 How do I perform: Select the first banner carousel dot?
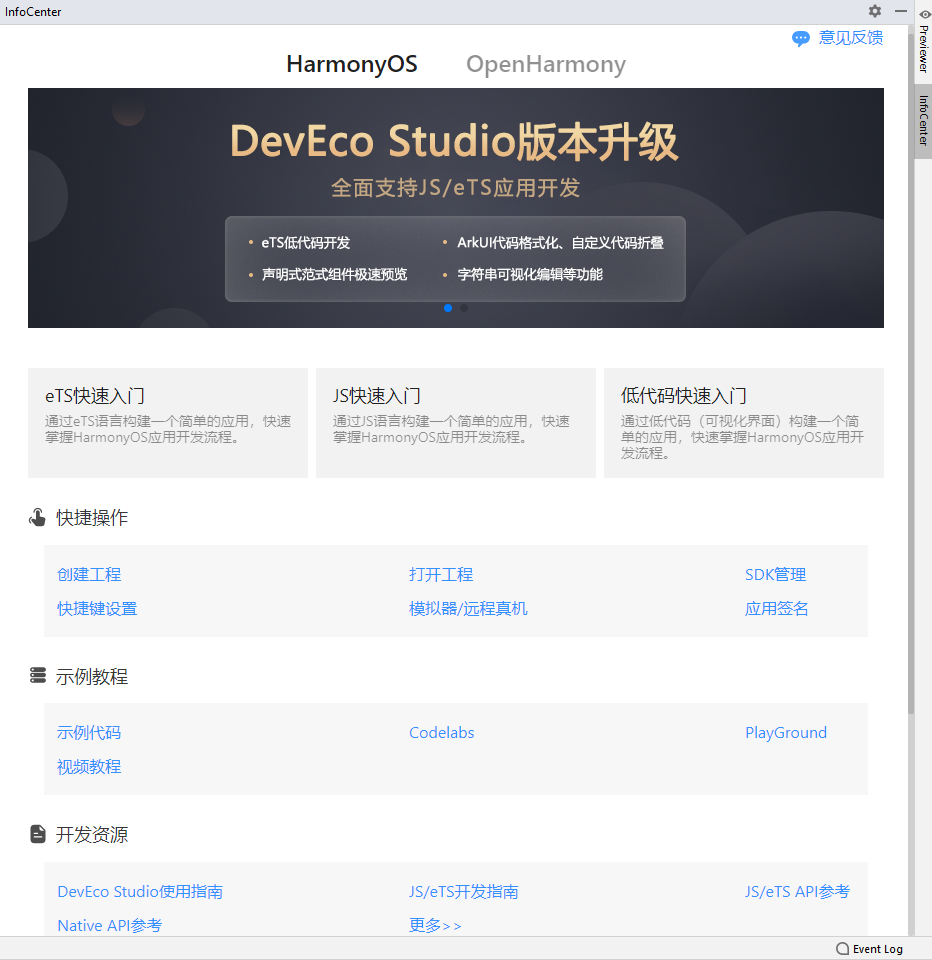pos(448,308)
